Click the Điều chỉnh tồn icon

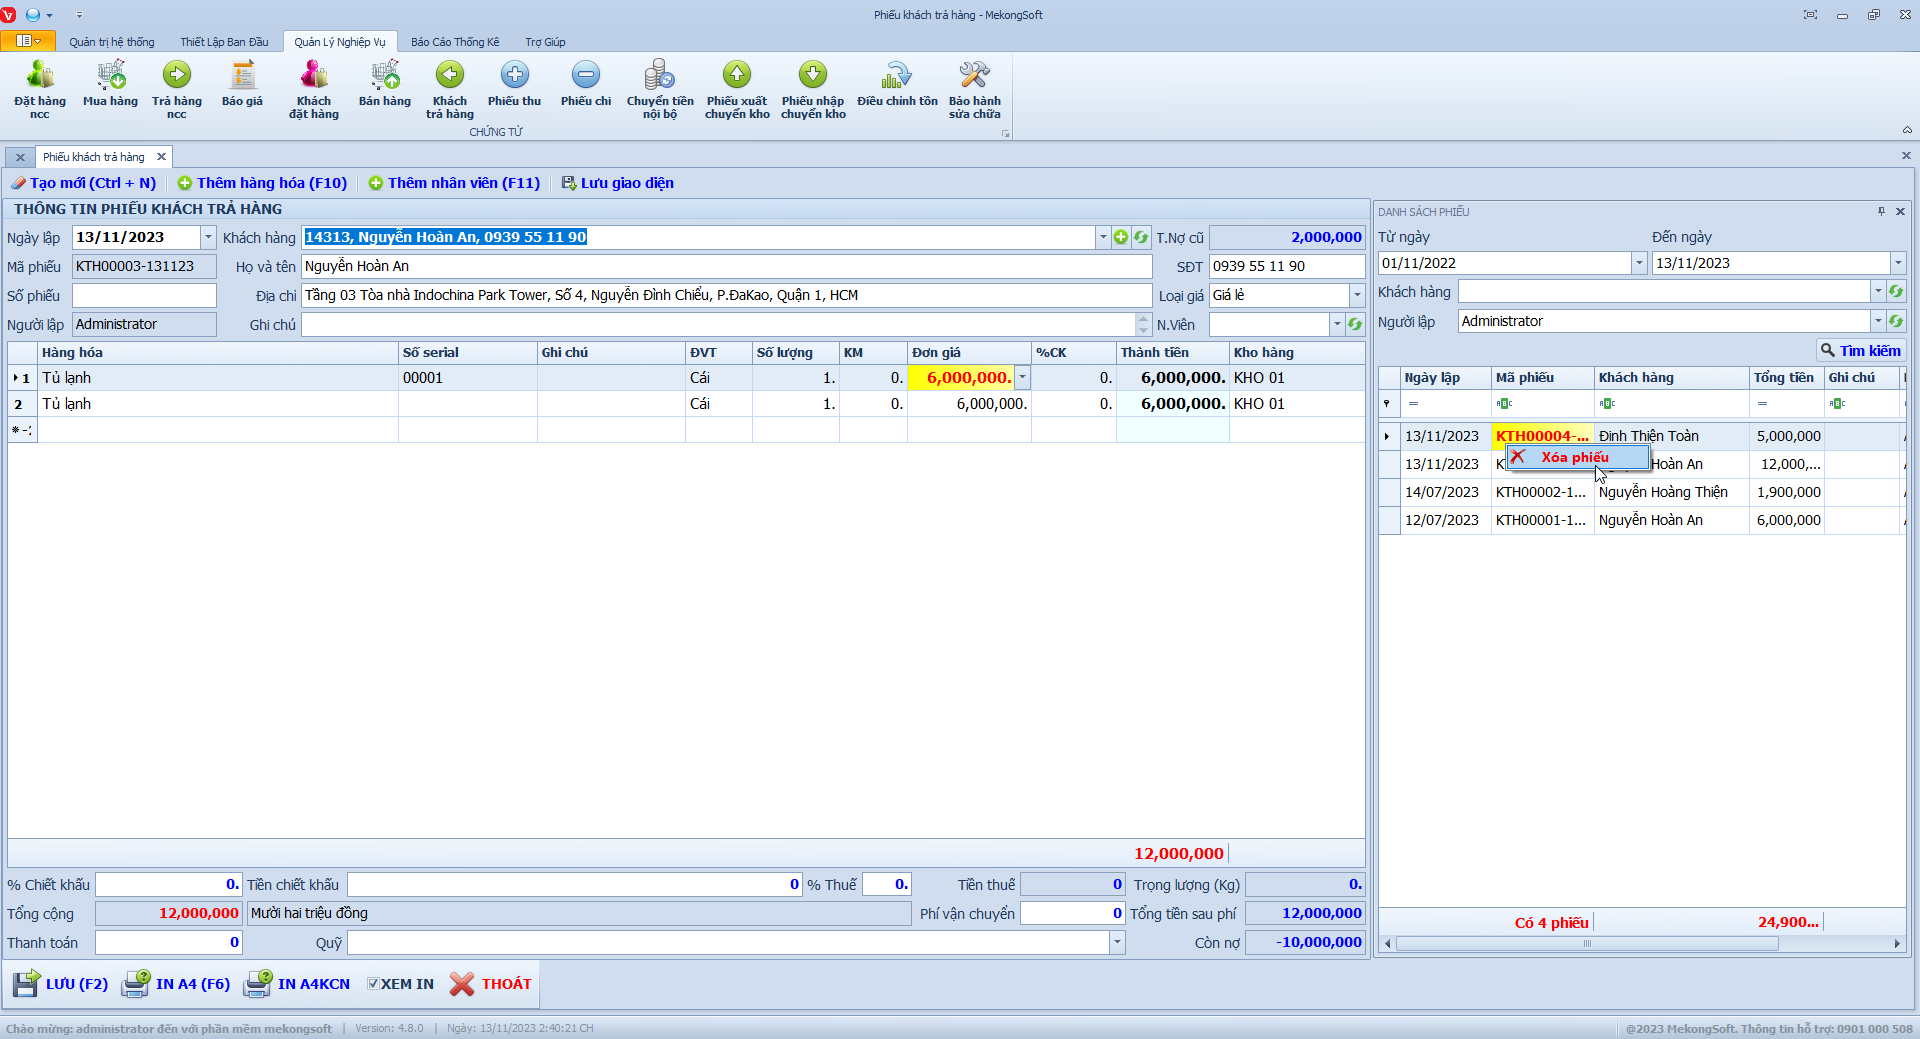coord(897,76)
